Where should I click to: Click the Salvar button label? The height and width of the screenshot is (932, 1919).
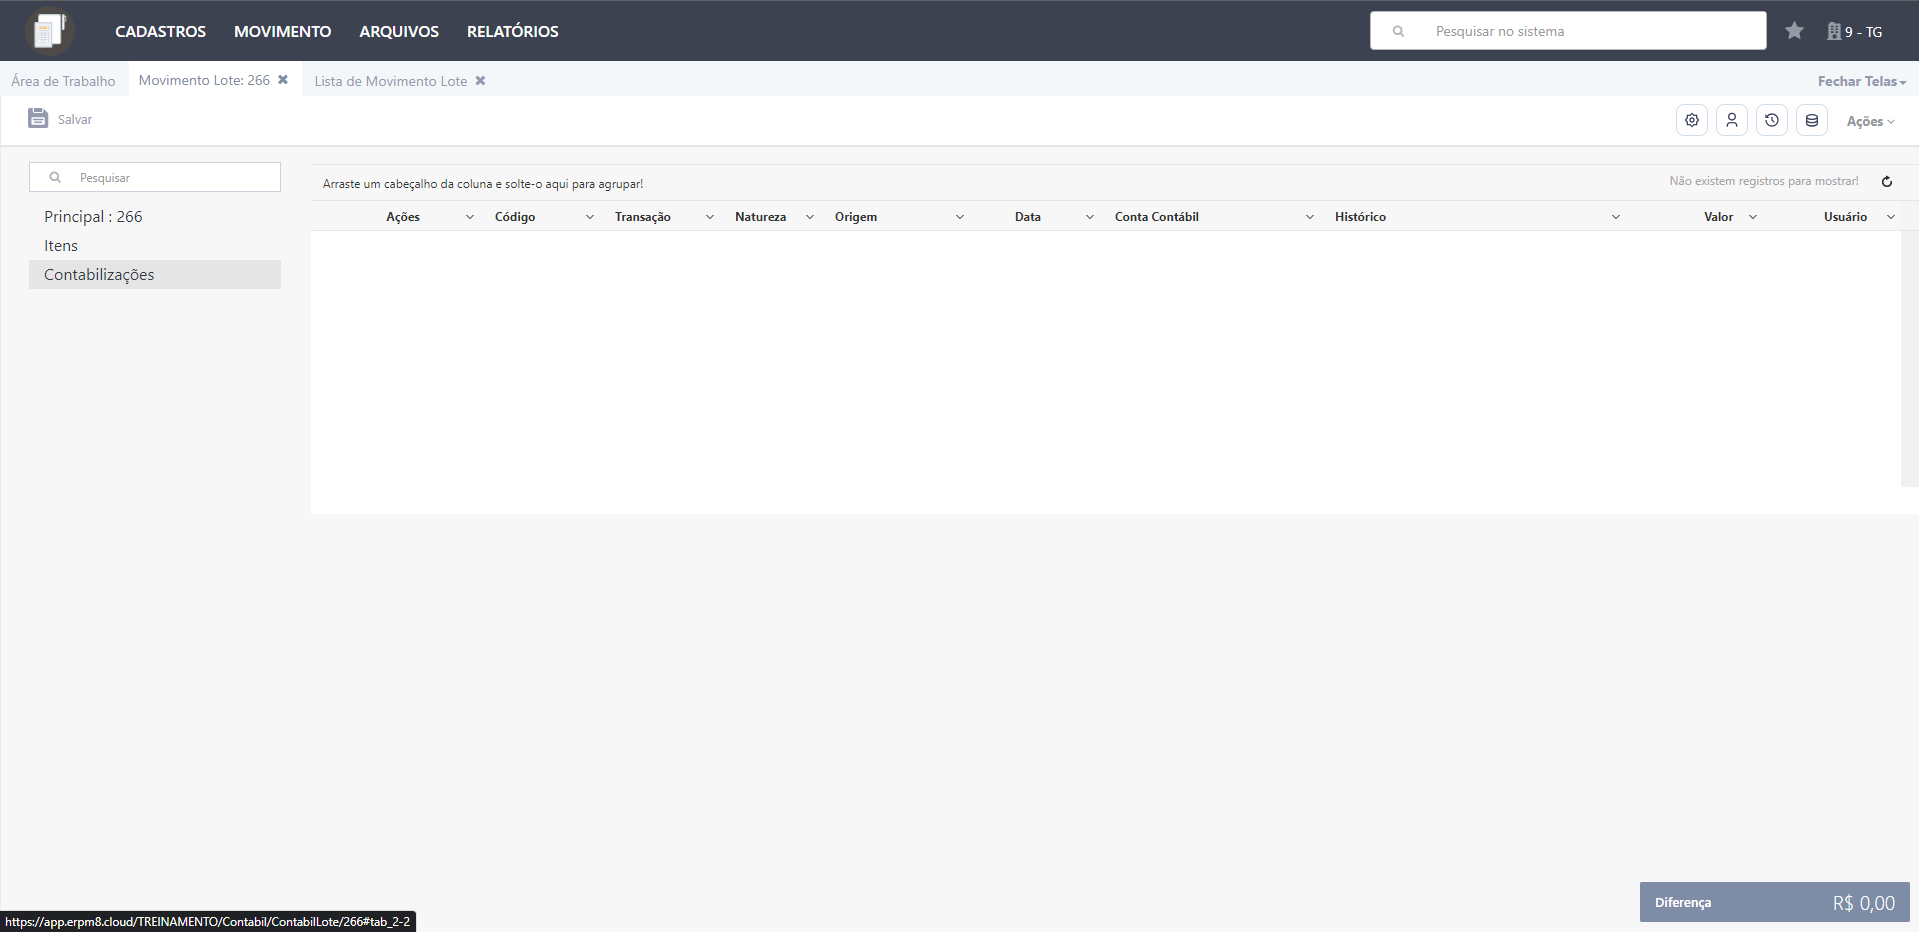75,119
